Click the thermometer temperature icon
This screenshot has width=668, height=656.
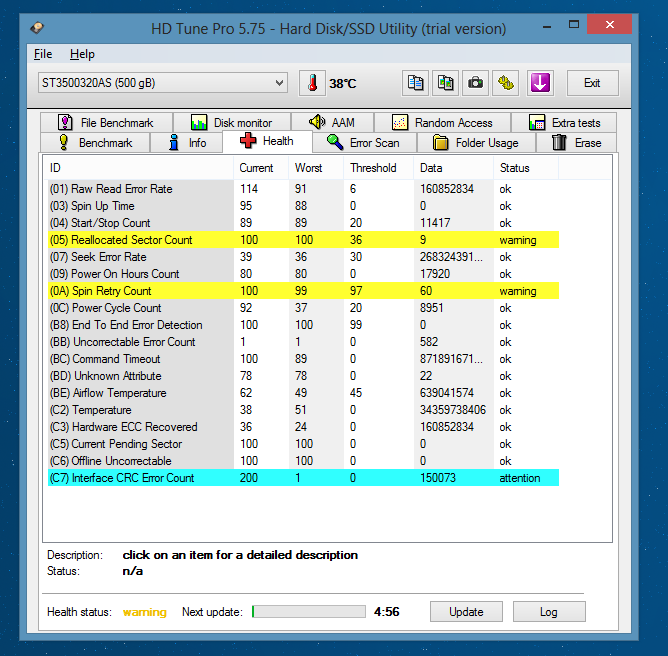tap(312, 83)
